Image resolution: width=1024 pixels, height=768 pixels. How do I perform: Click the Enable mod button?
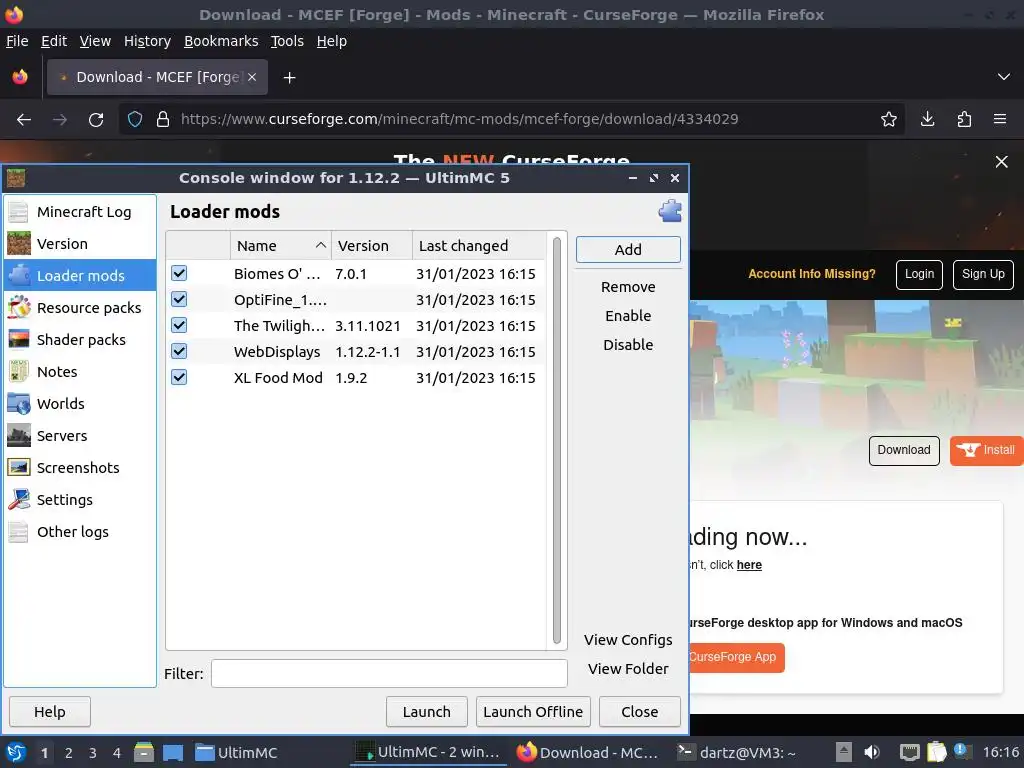pyautogui.click(x=628, y=315)
